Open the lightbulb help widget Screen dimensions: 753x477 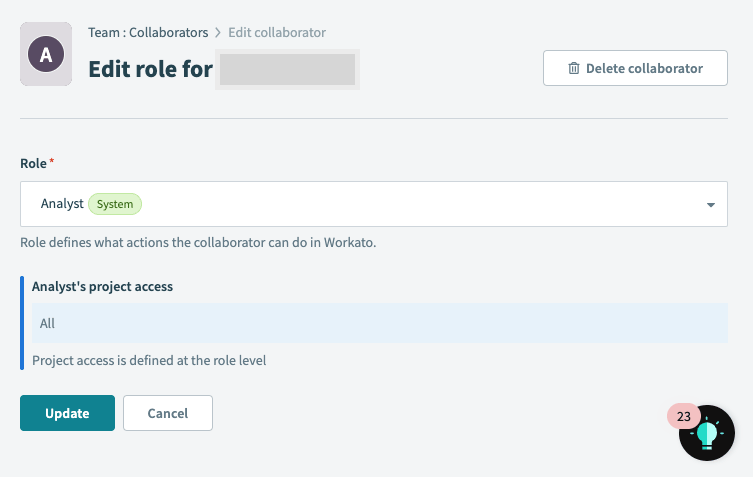tap(706, 433)
